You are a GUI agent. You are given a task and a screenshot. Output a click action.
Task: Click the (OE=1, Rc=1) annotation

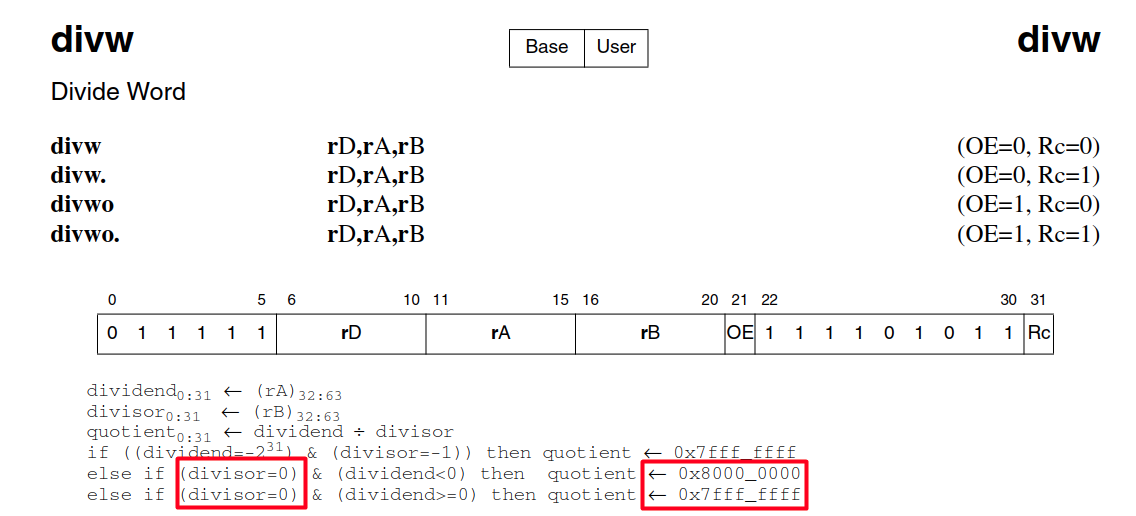pos(1028,235)
